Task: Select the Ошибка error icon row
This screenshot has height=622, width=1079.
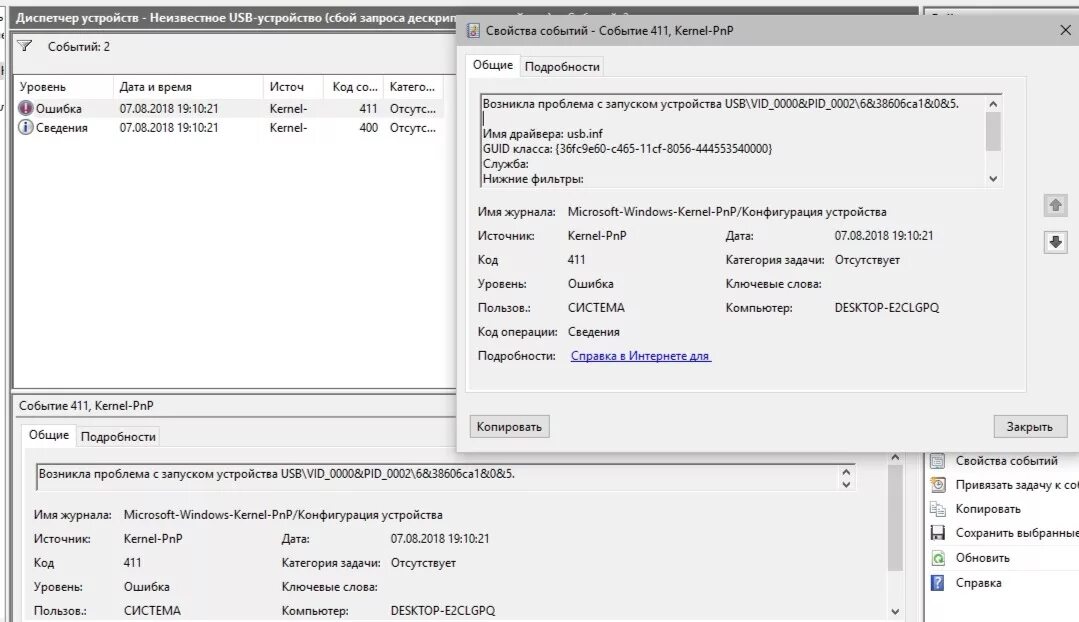Action: pyautogui.click(x=228, y=109)
